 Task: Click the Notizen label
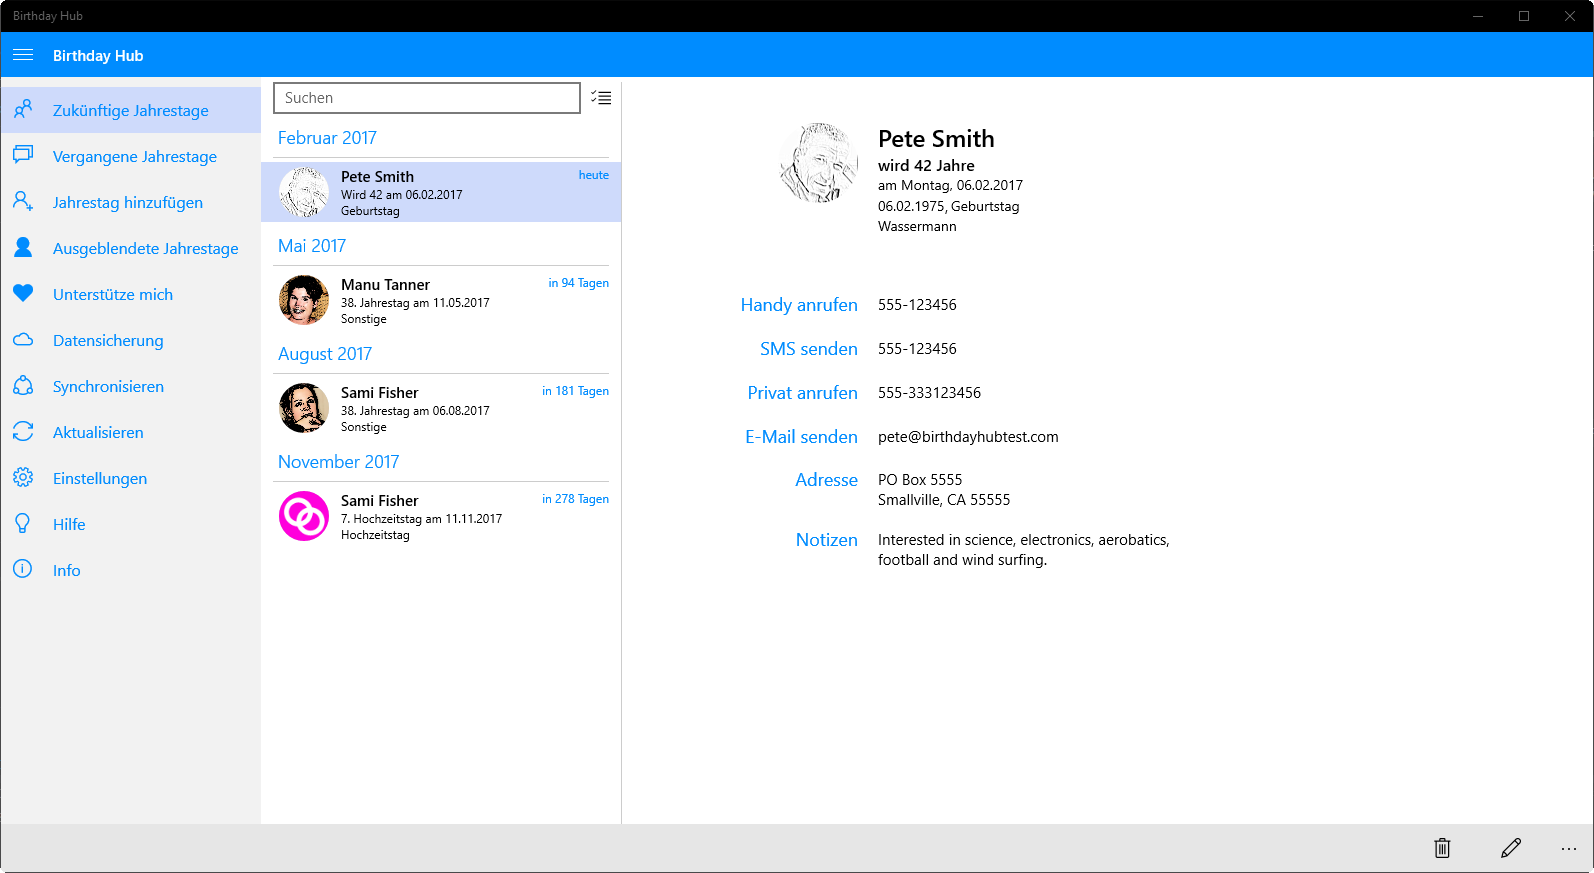(x=827, y=540)
